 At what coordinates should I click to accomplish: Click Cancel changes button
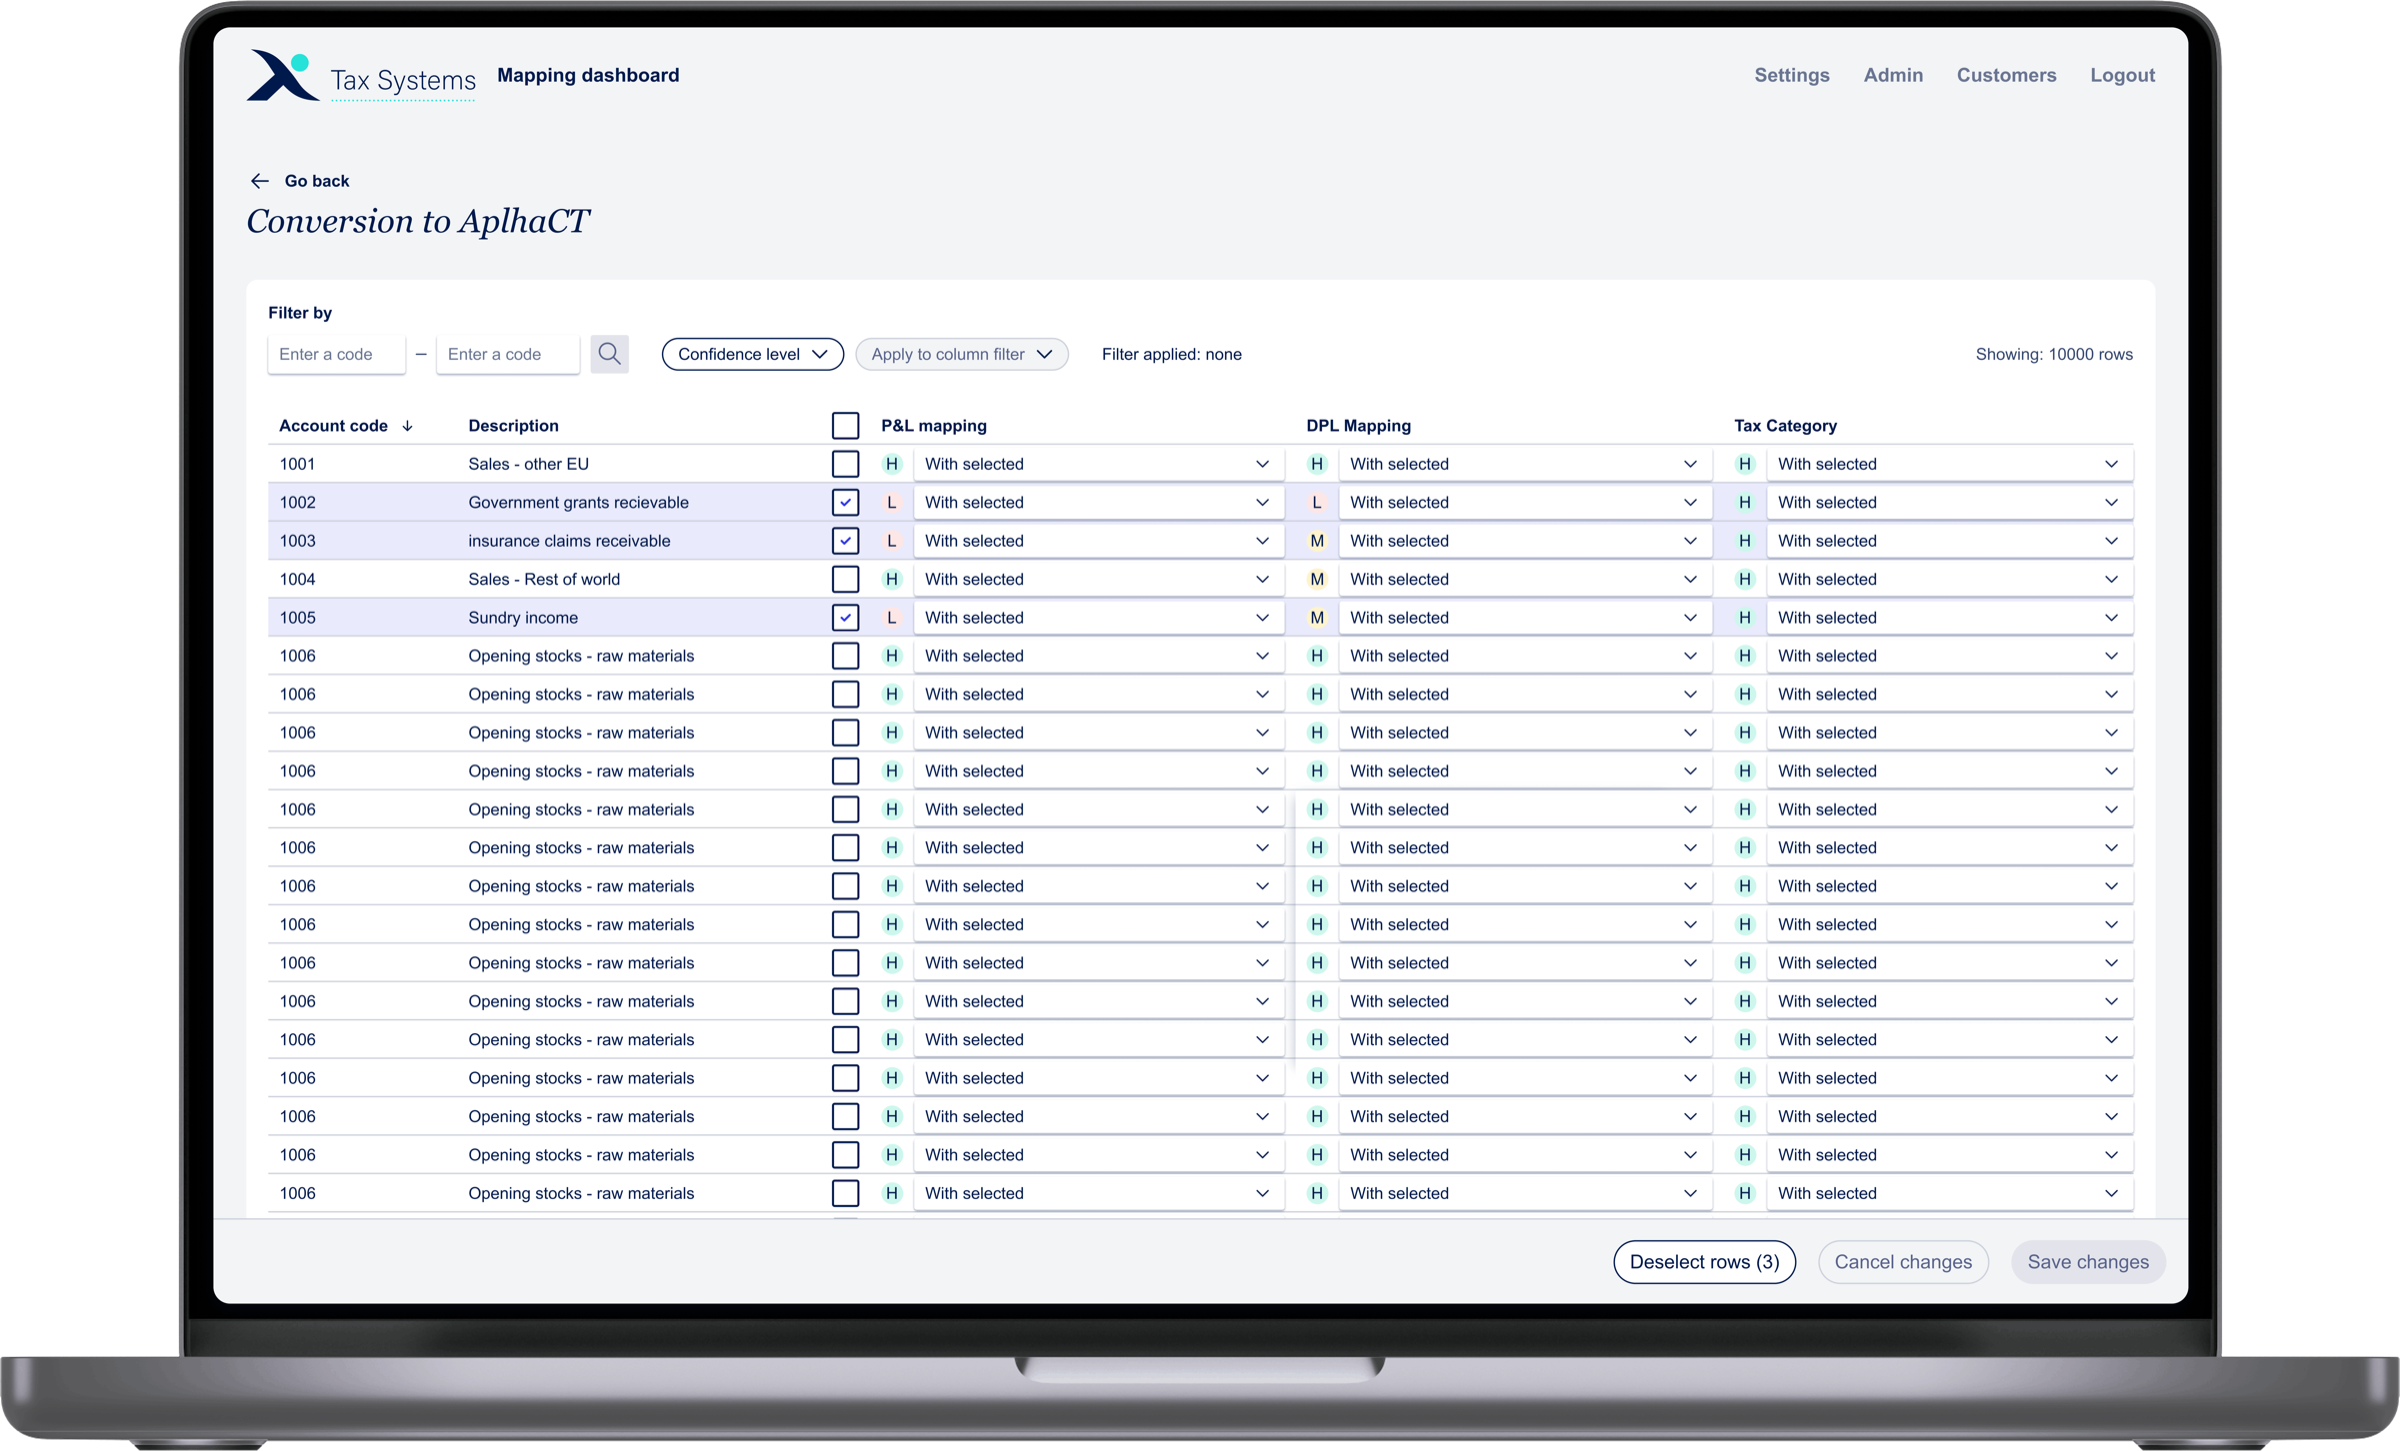tap(1903, 1262)
